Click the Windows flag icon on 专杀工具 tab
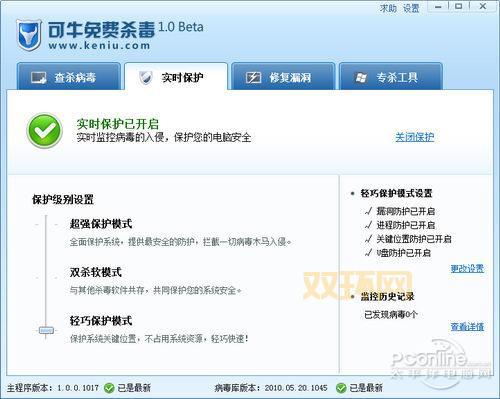 (x=361, y=78)
